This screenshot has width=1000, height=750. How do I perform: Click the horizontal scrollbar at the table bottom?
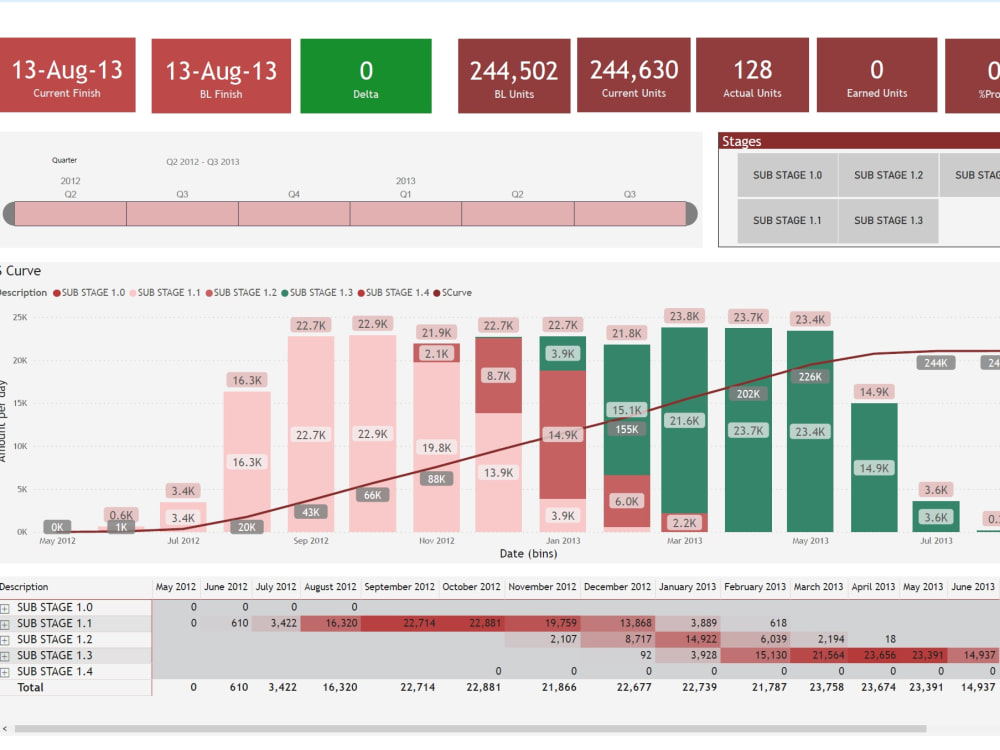tap(470, 728)
